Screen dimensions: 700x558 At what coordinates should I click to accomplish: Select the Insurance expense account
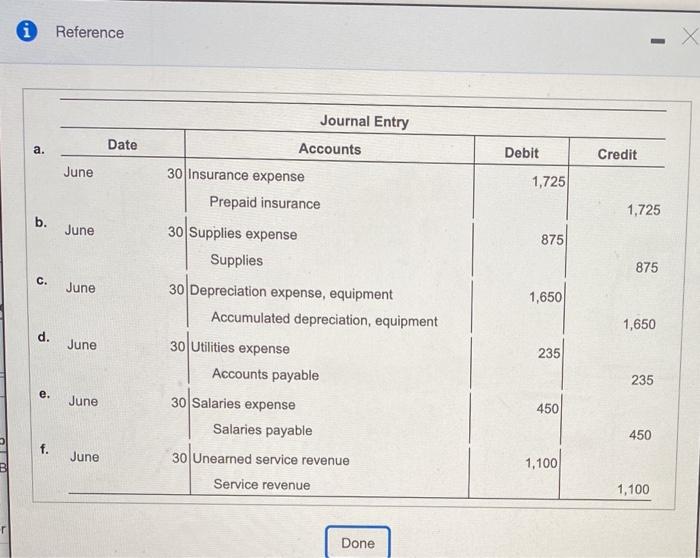pos(246,175)
